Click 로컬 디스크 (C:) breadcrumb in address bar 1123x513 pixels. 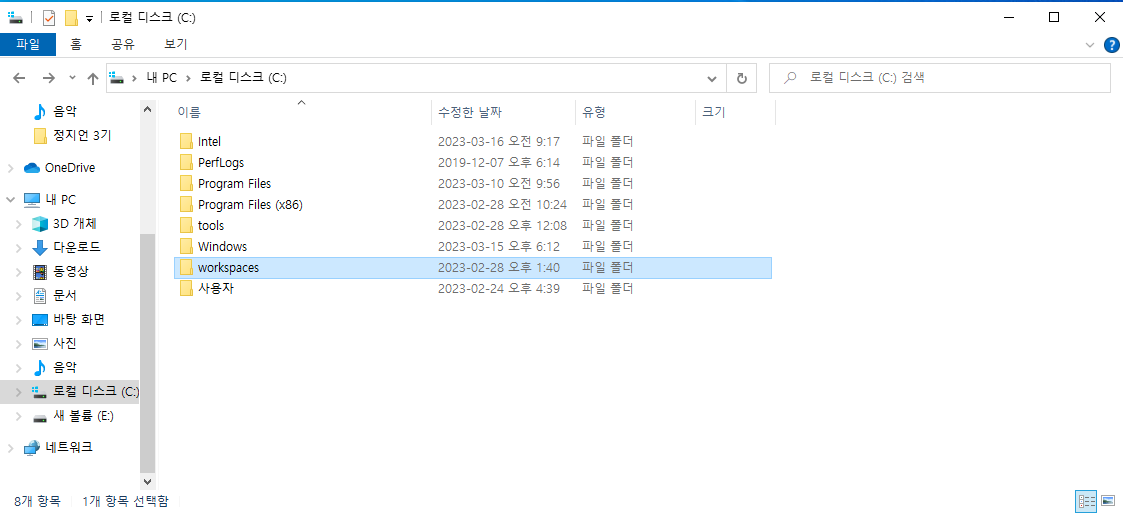tap(244, 78)
